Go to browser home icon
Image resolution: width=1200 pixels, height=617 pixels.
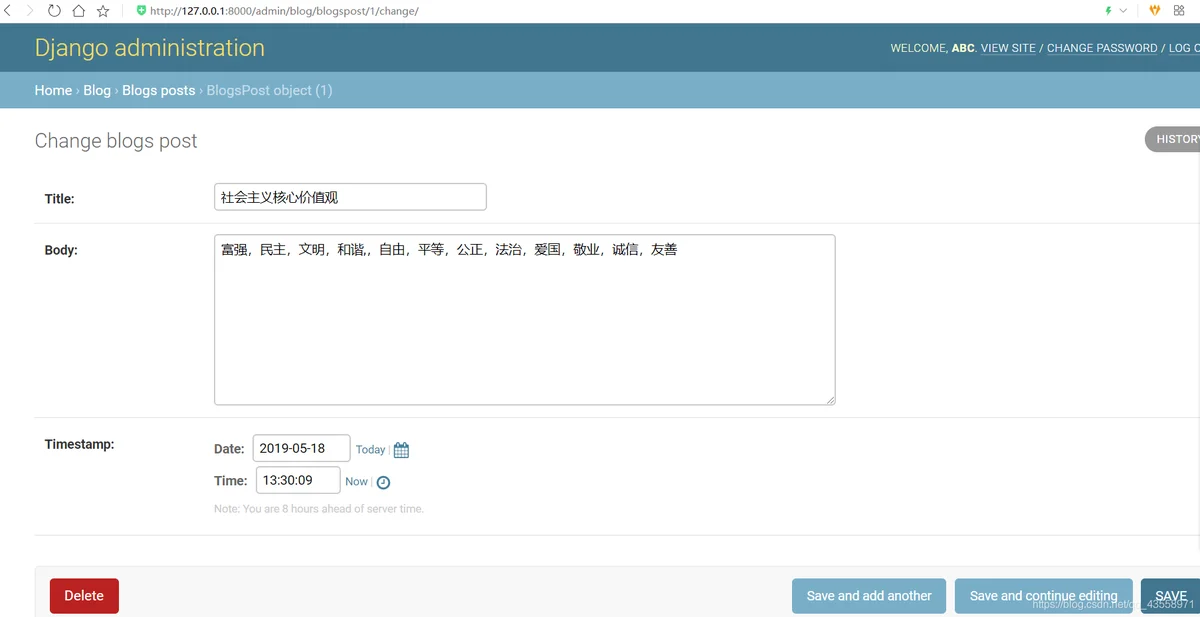tap(78, 11)
